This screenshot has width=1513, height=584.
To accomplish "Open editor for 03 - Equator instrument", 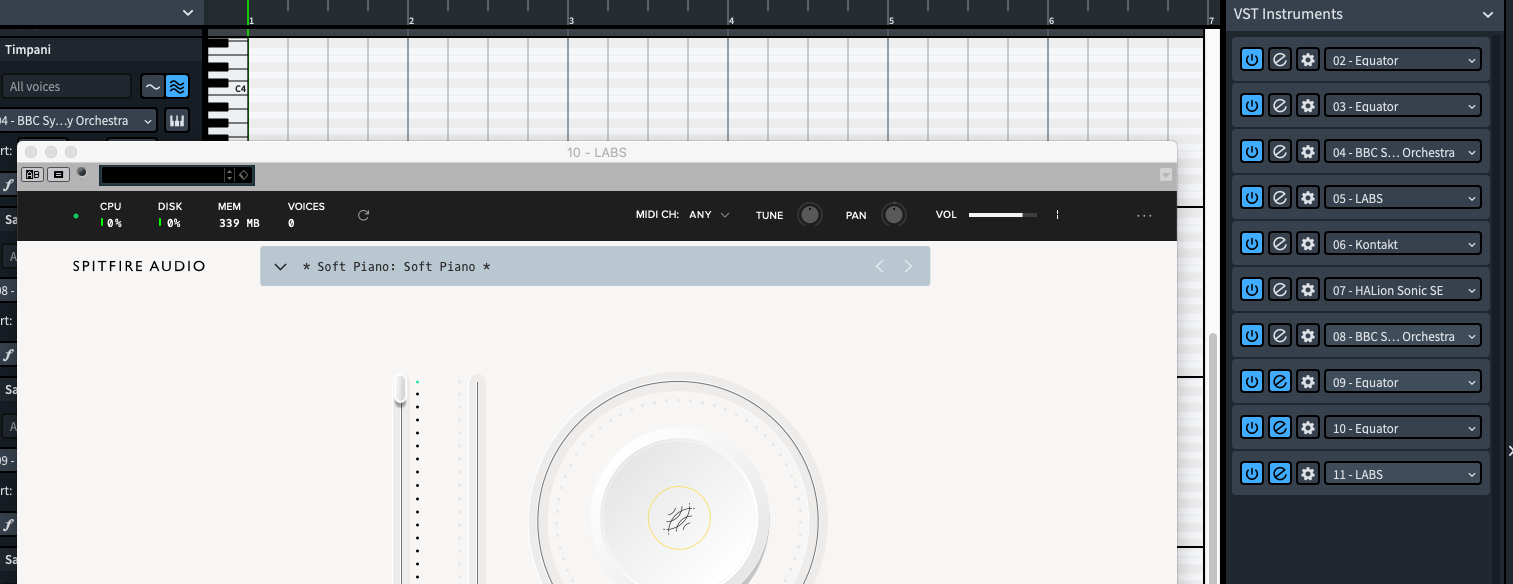I will [1279, 106].
